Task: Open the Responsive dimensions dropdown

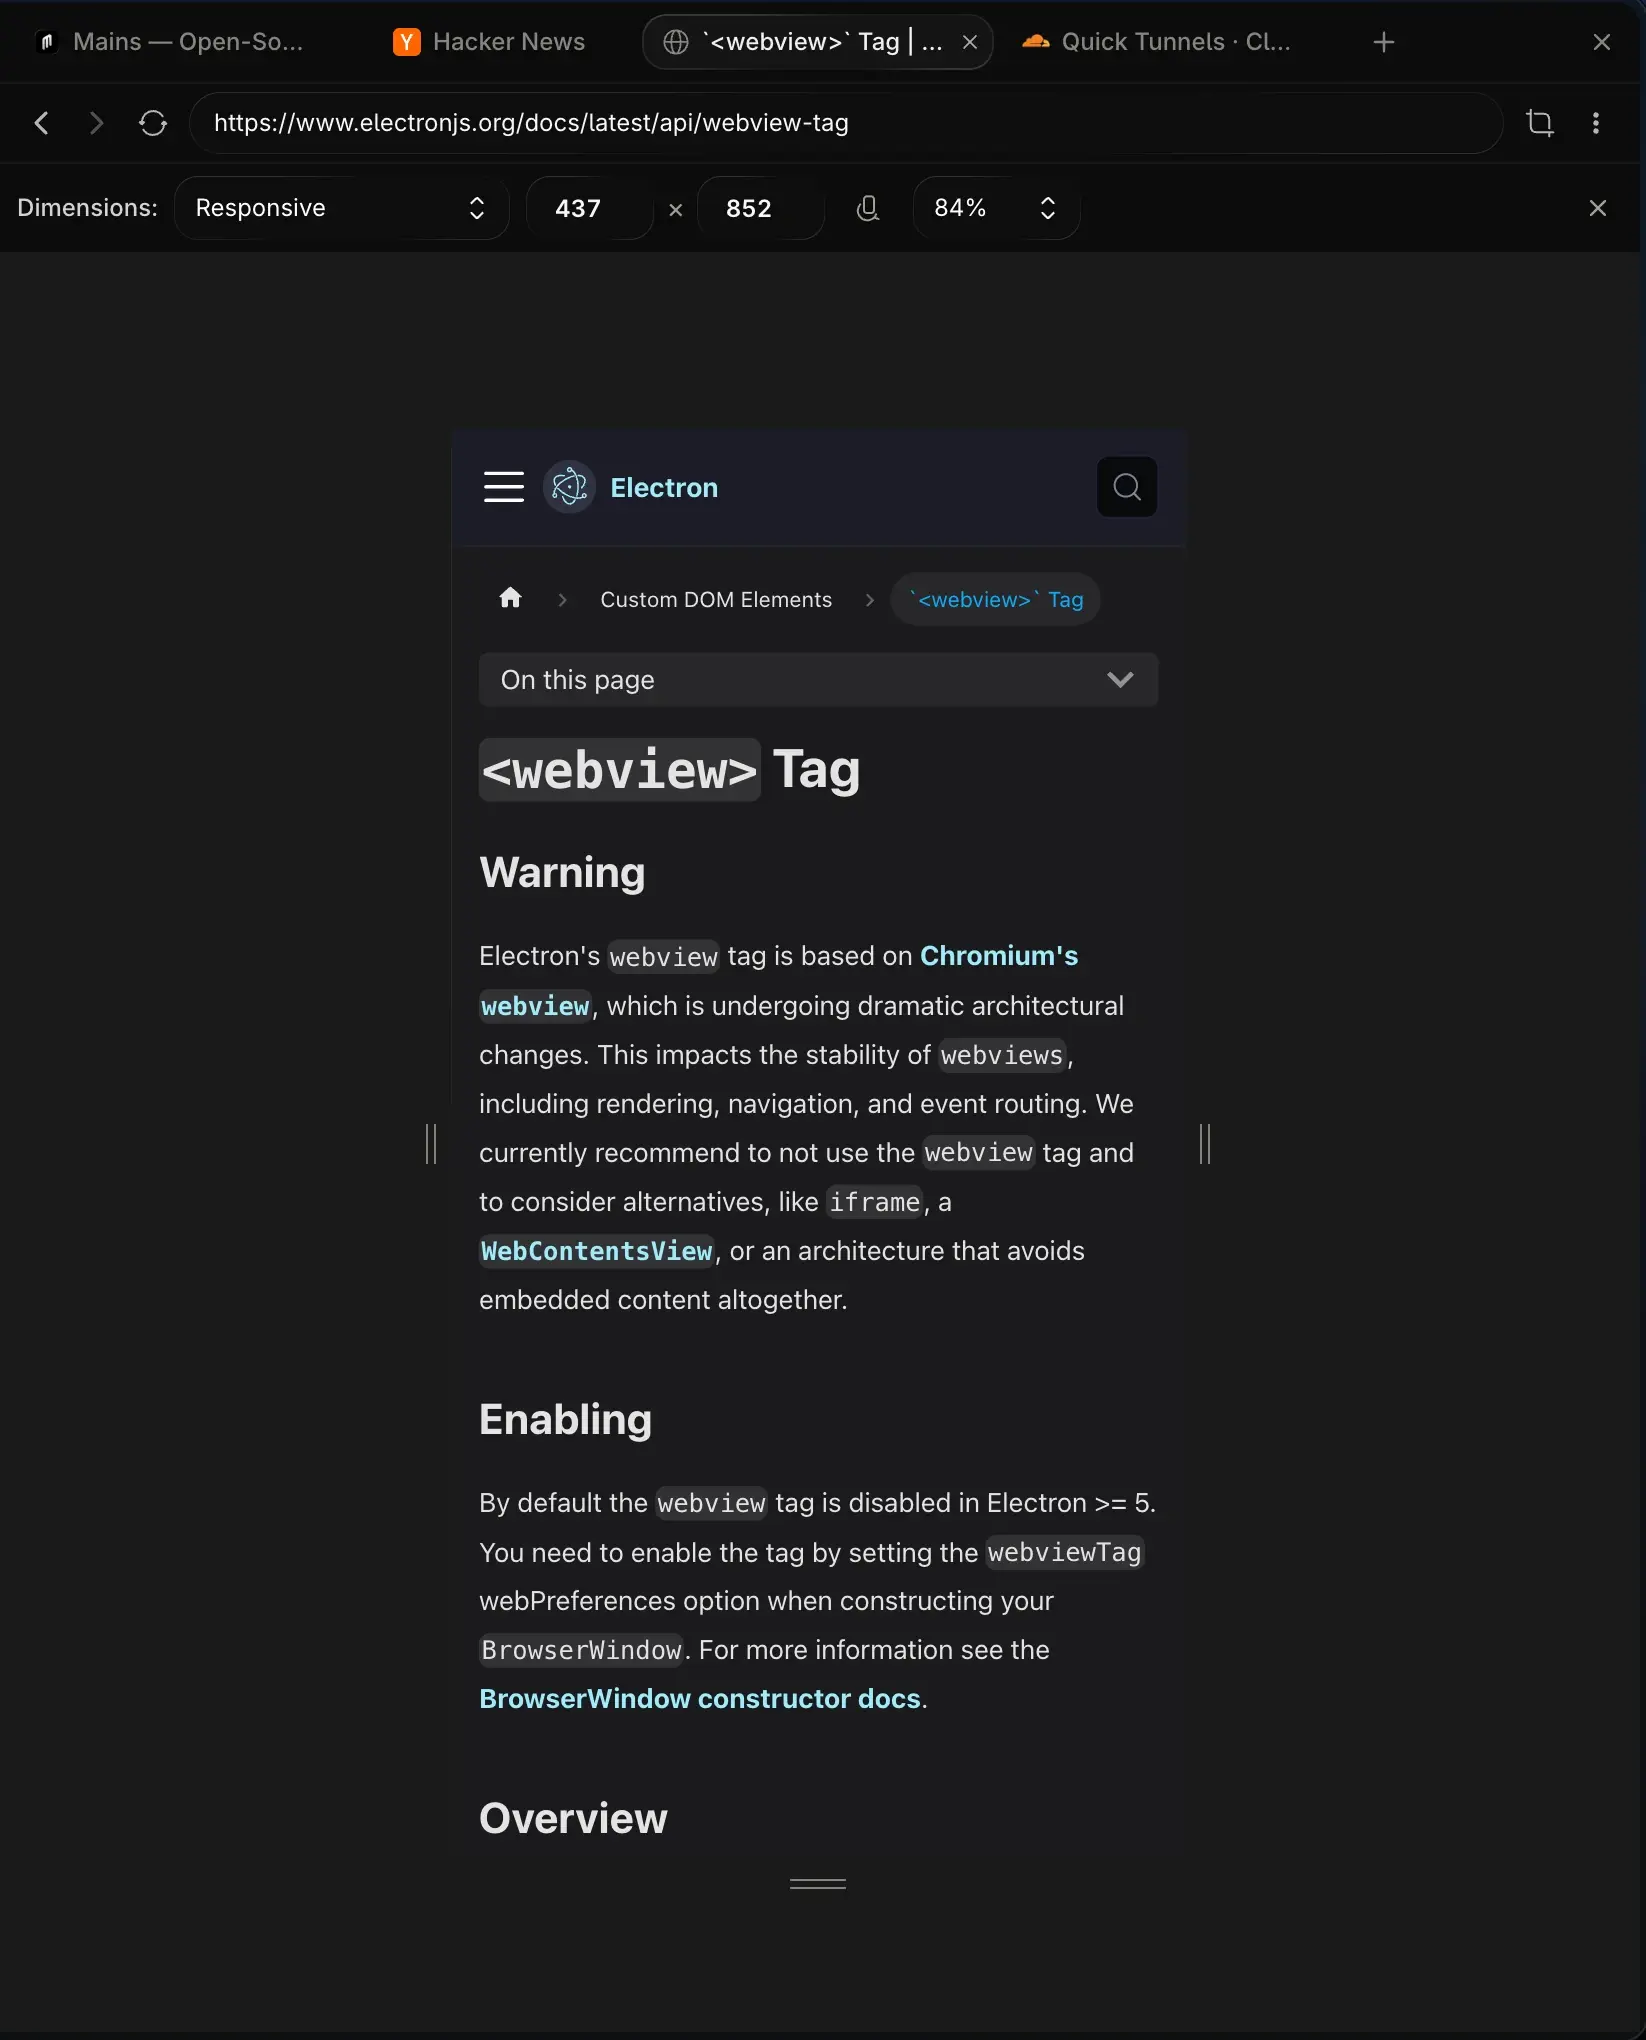Action: click(x=341, y=208)
